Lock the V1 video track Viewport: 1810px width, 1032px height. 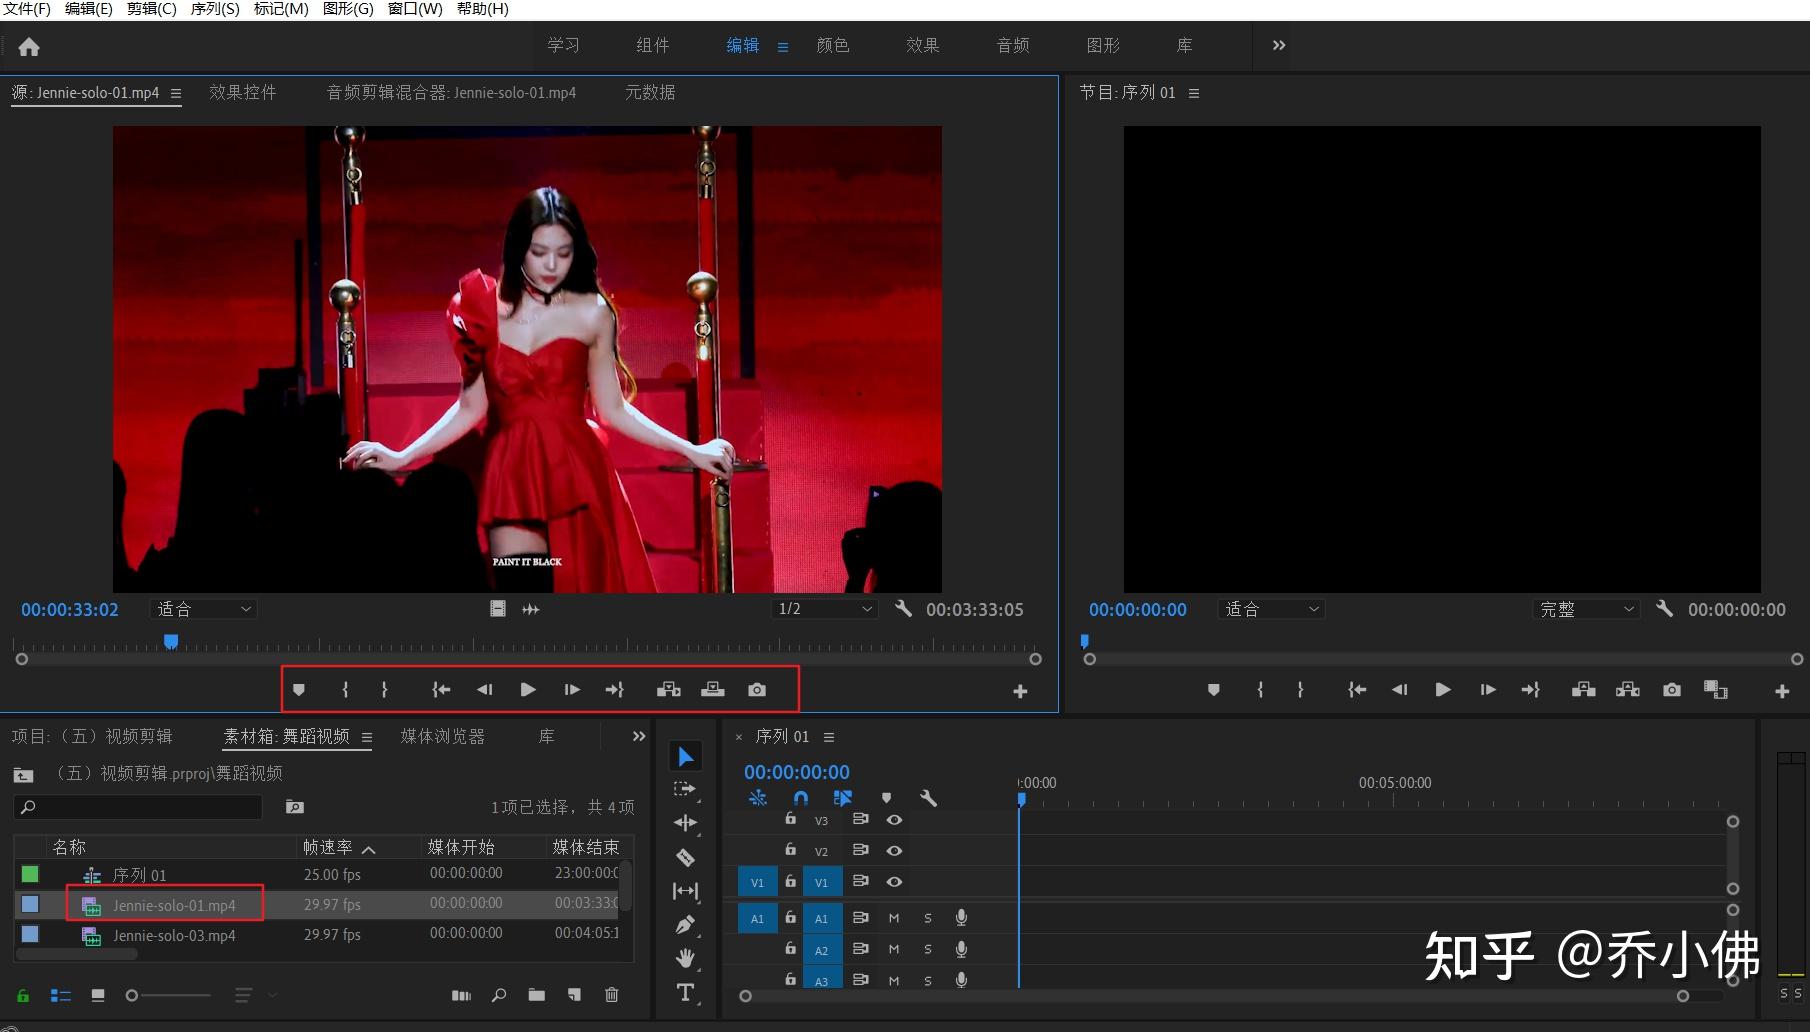click(x=790, y=881)
